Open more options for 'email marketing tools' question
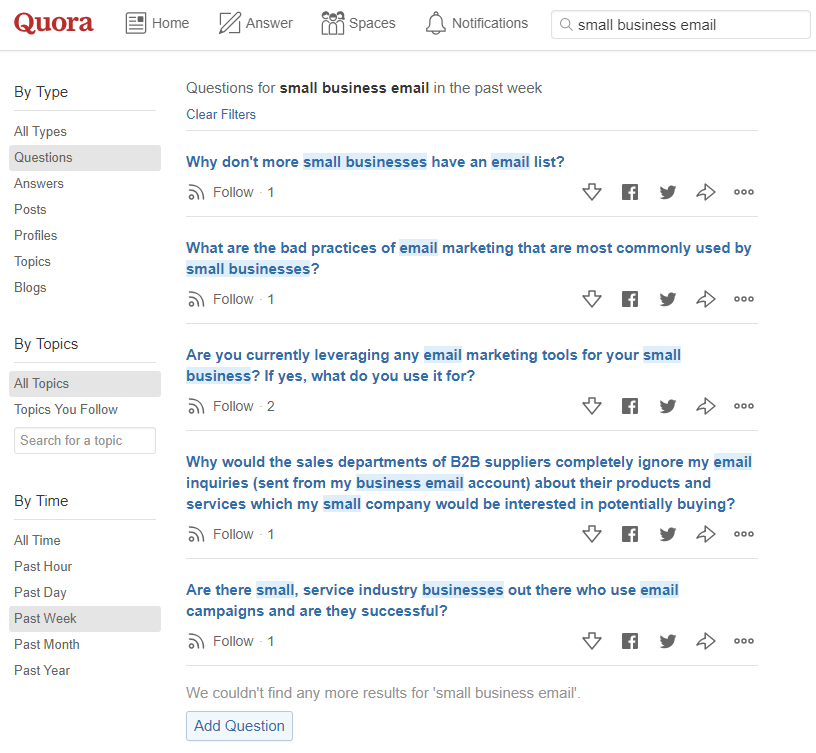This screenshot has height=753, width=816. [744, 406]
